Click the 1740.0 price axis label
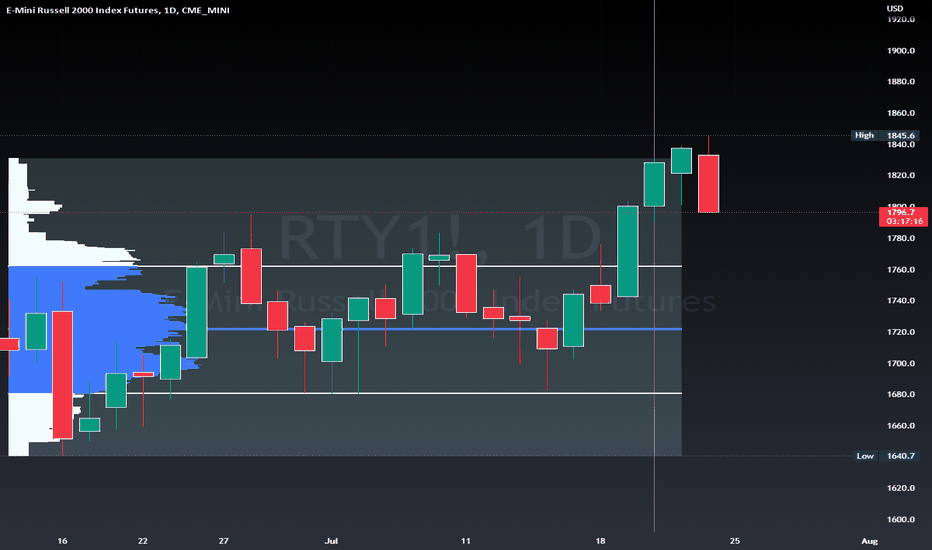Screen dimensions: 932x550 point(900,301)
